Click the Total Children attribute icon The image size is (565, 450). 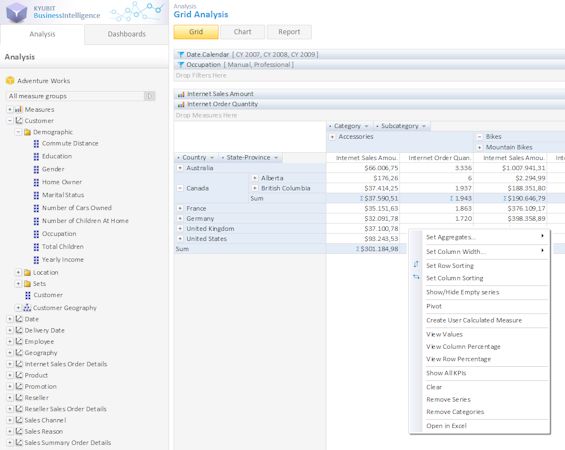36,247
